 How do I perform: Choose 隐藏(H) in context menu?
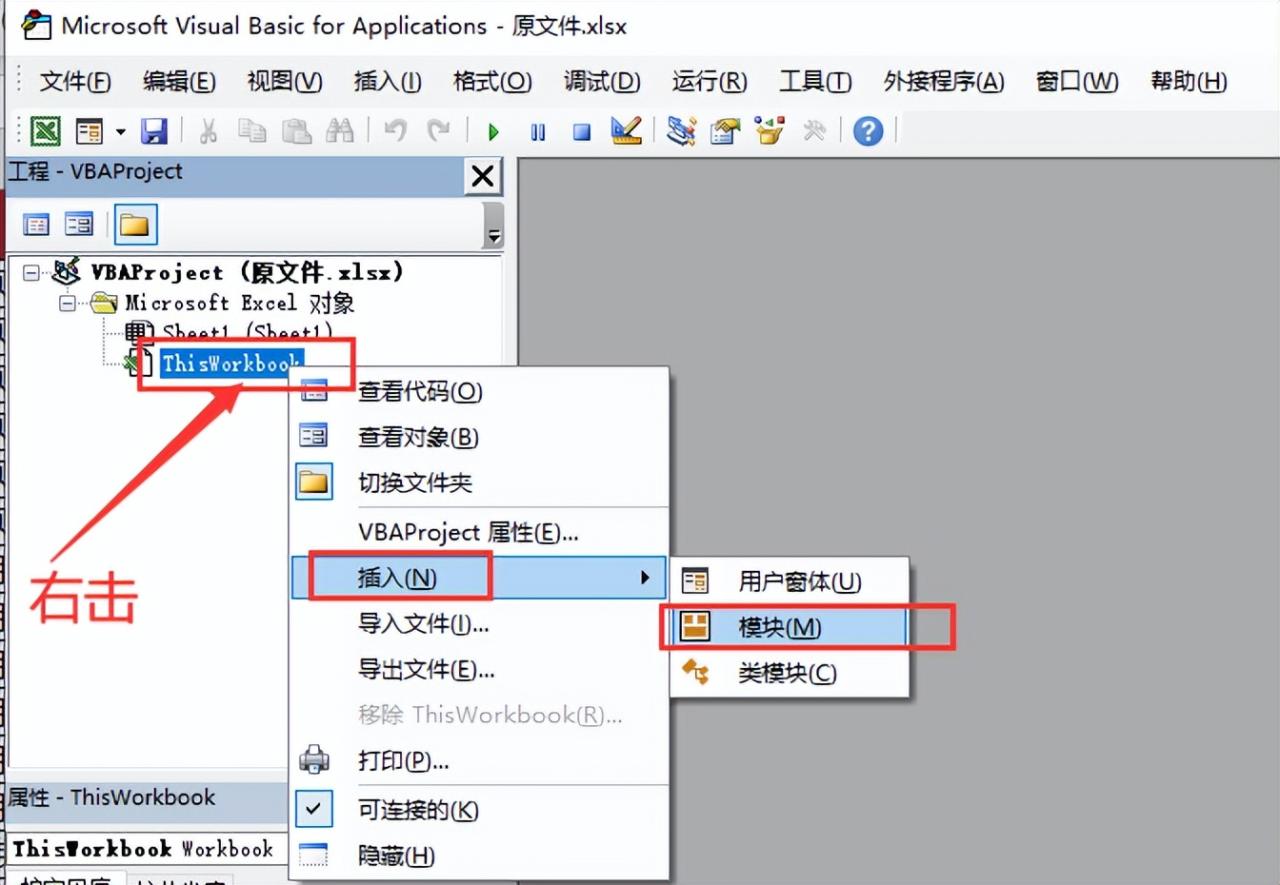[x=480, y=856]
